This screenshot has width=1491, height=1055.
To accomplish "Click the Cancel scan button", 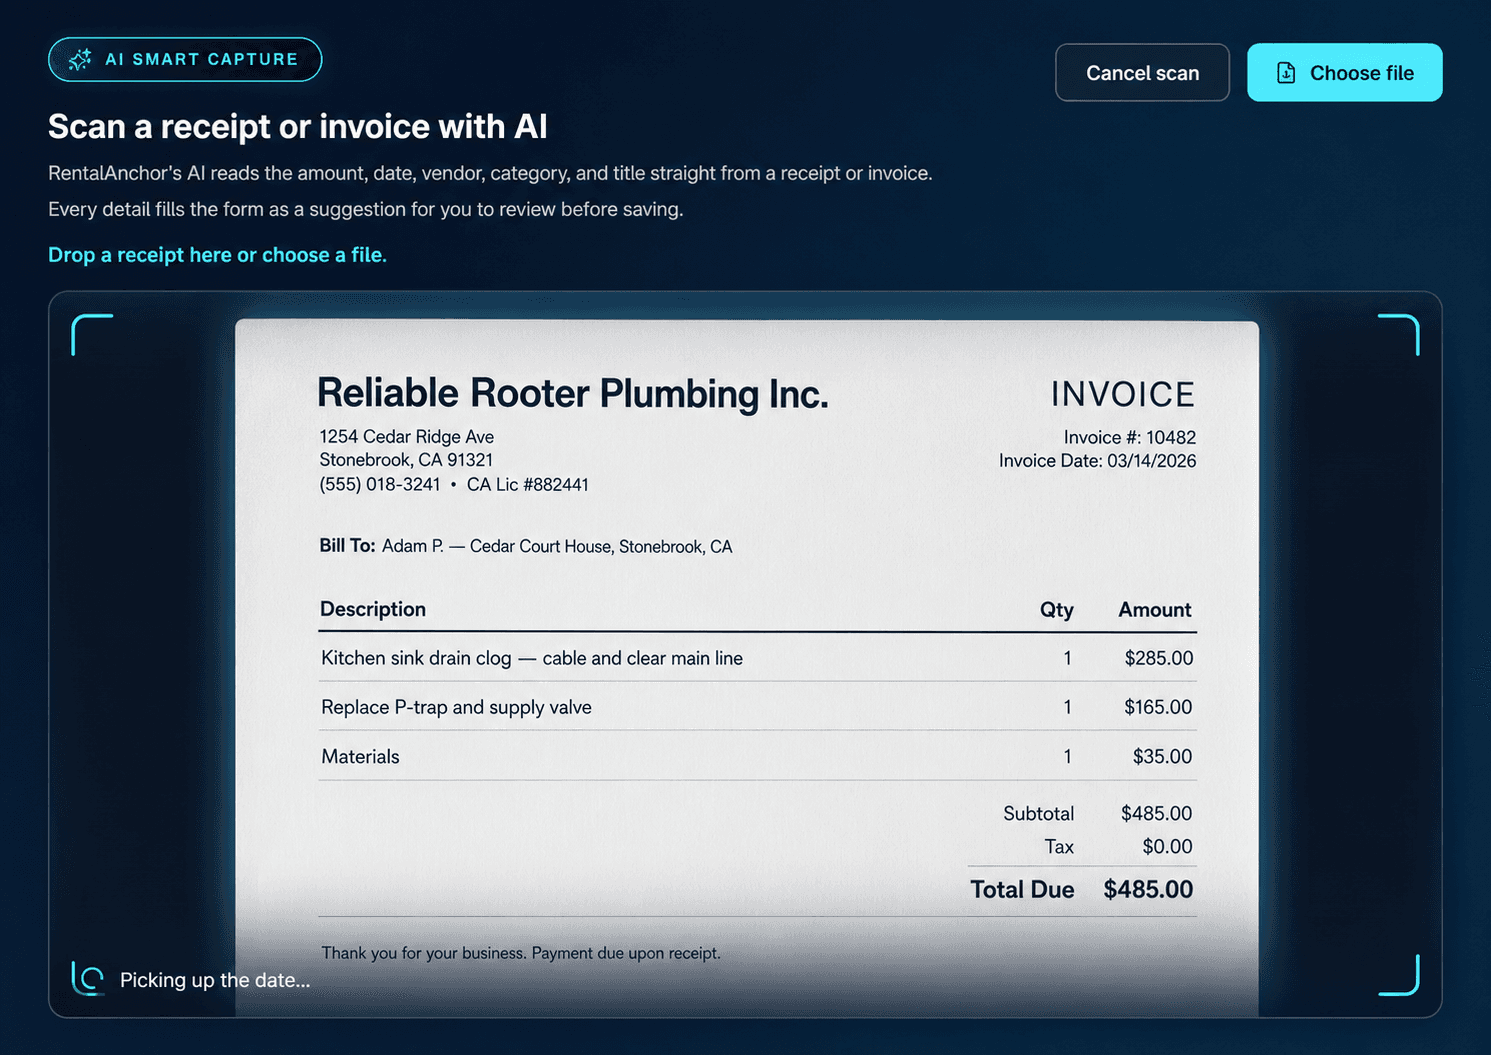I will point(1142,72).
